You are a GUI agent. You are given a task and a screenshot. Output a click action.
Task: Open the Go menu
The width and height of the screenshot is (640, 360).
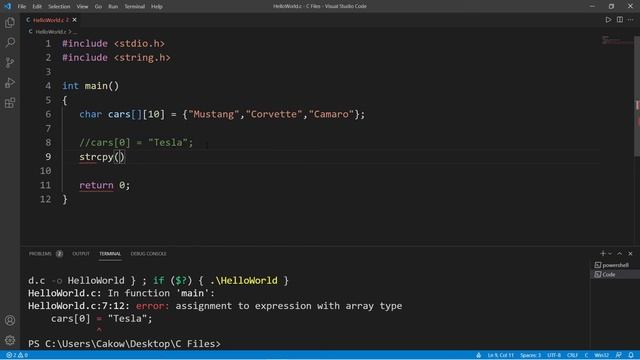[x=98, y=6]
